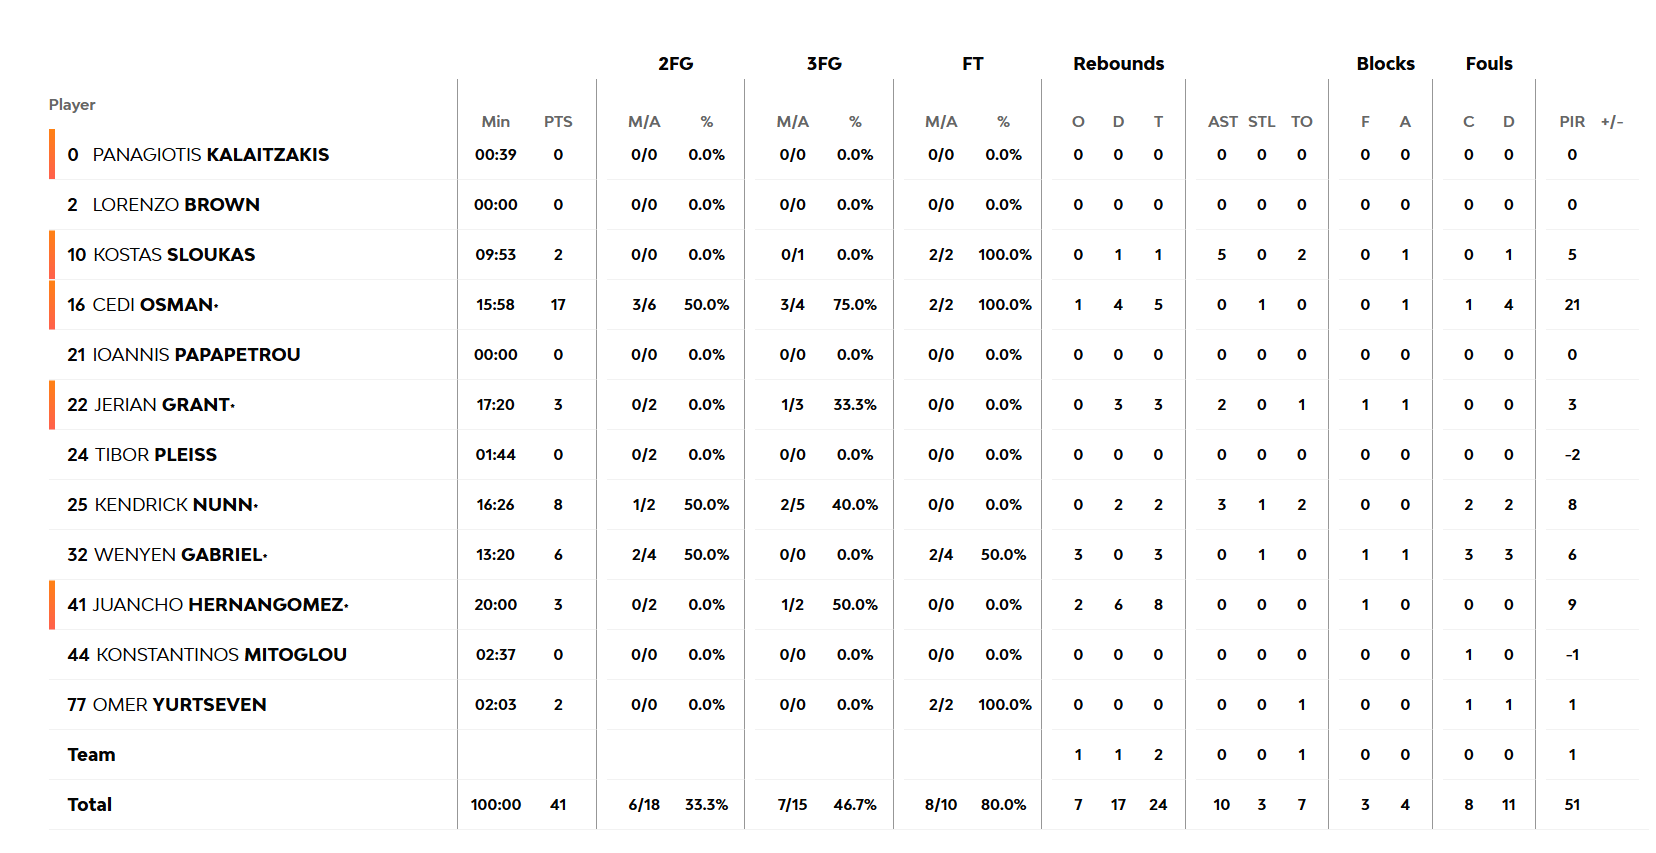
Task: Click Lorenzo Brown's name
Action: tap(176, 205)
